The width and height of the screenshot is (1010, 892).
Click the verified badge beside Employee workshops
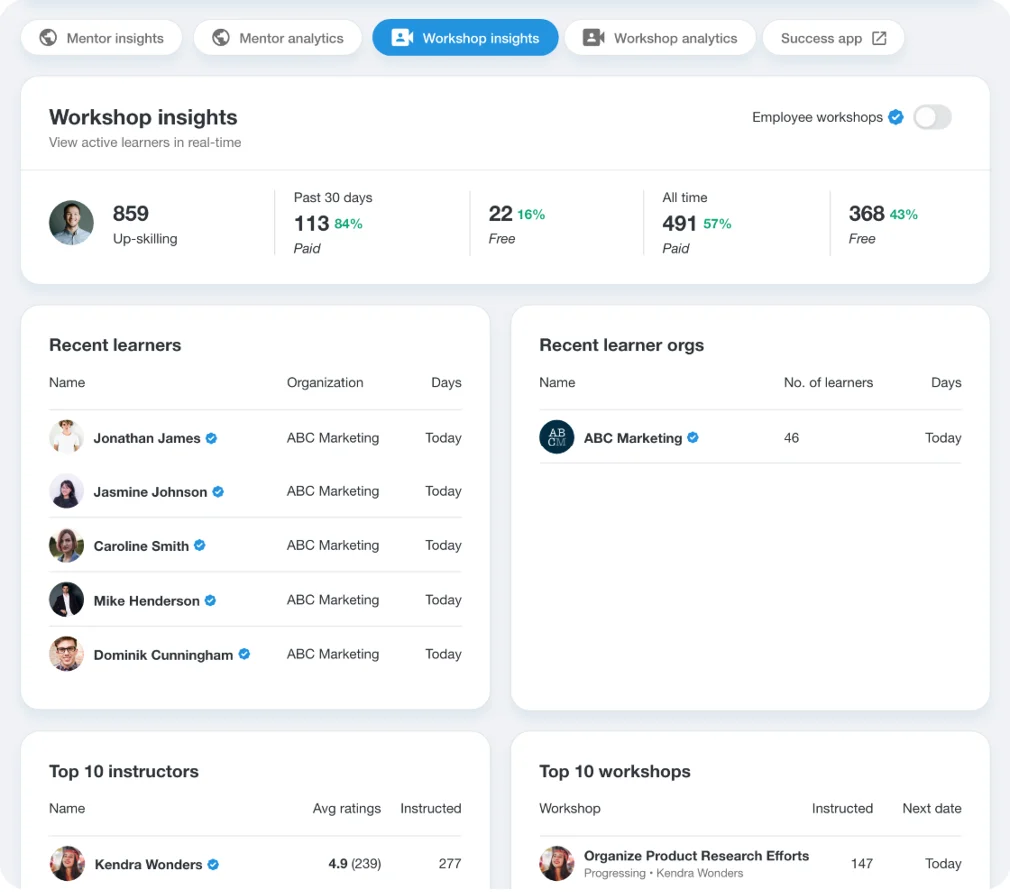coord(895,117)
